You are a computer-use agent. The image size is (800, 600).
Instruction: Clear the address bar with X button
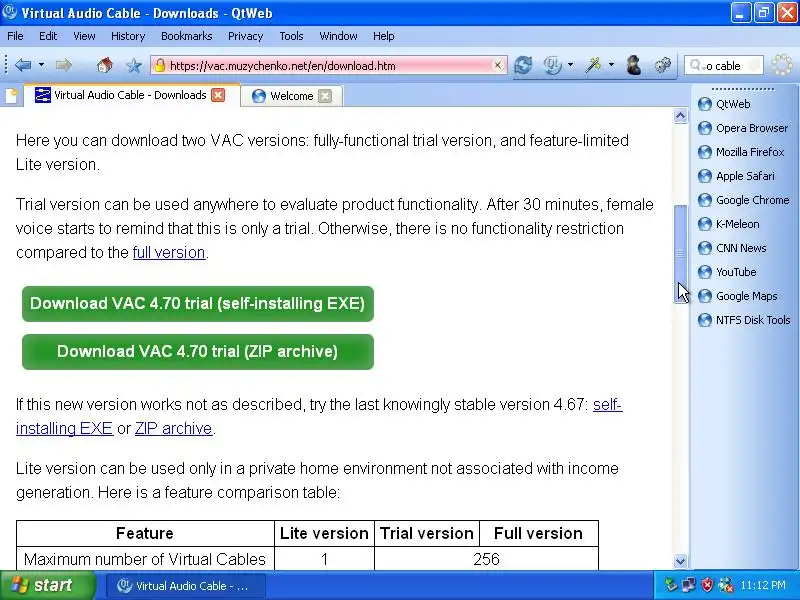497,65
